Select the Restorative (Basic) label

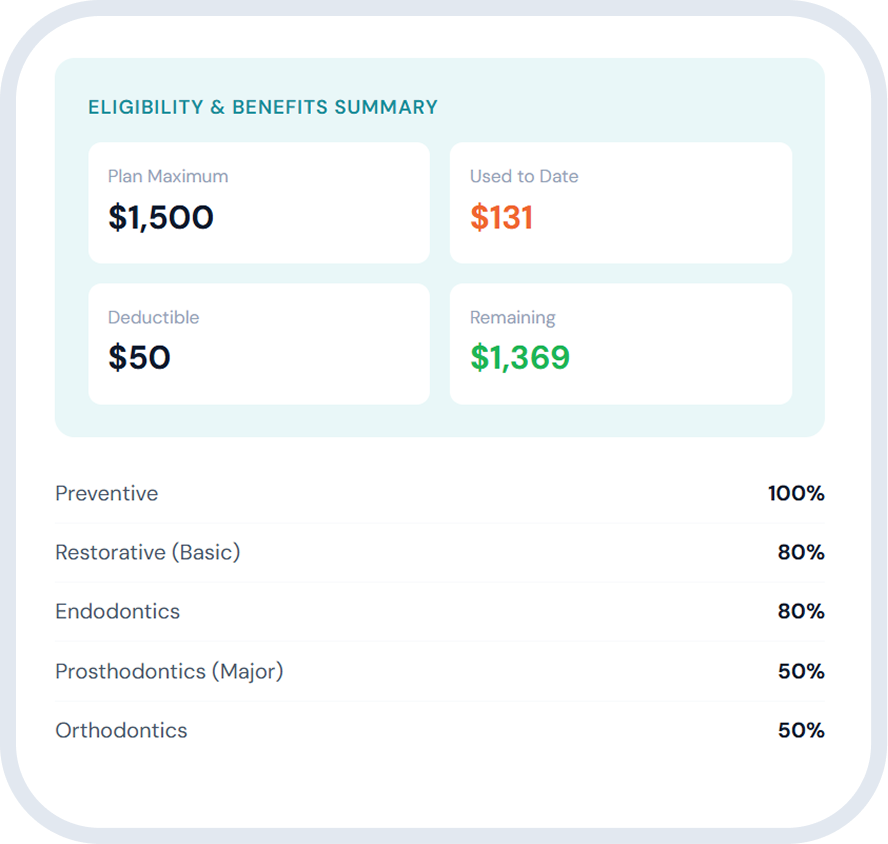click(148, 552)
